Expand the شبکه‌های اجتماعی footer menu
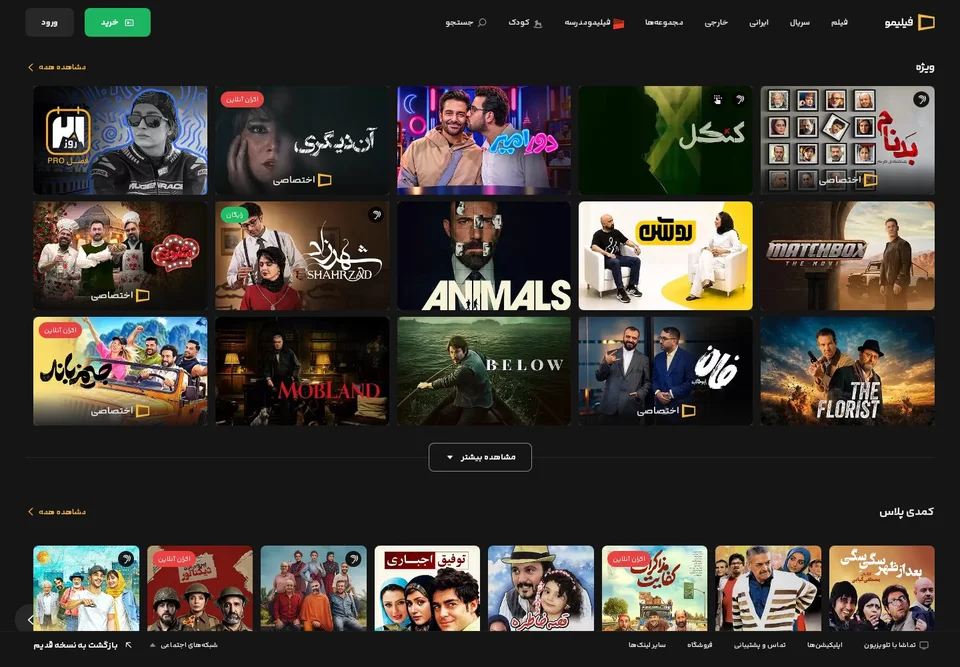Viewport: 960px width, 667px height. point(184,645)
